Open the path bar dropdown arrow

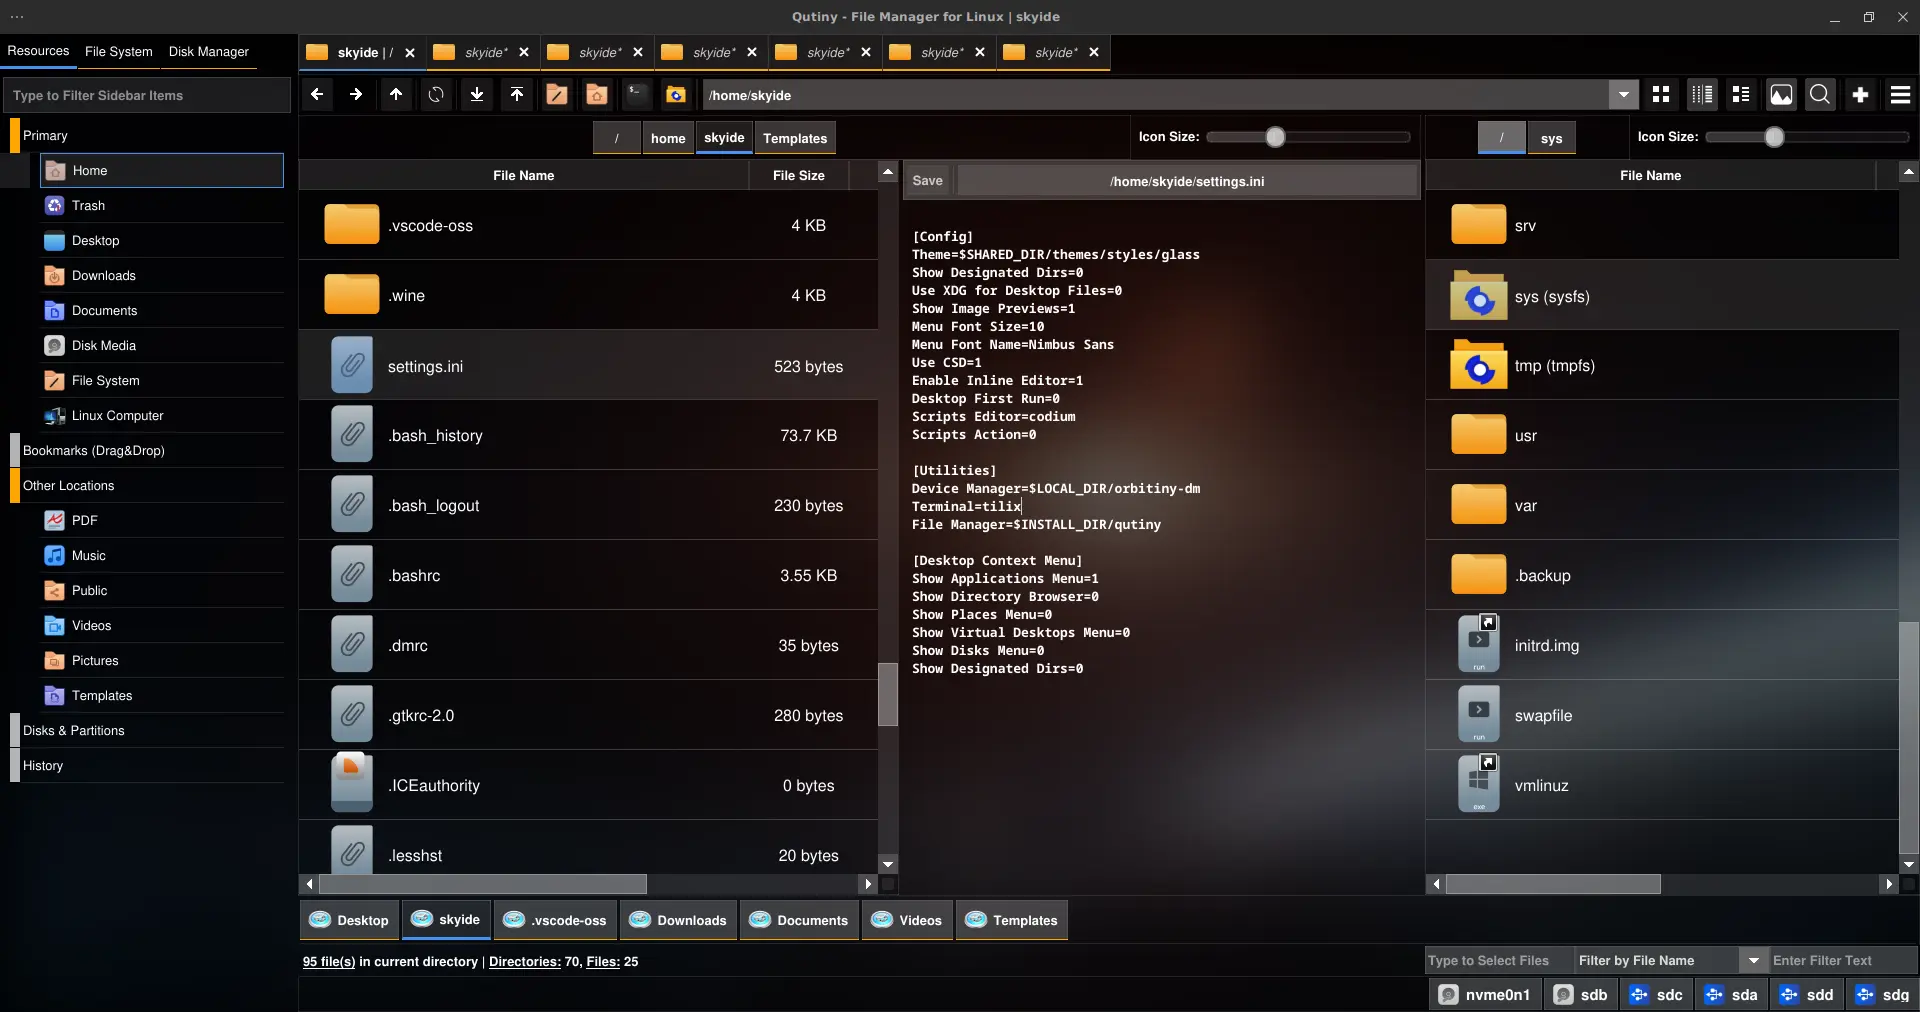tap(1623, 95)
